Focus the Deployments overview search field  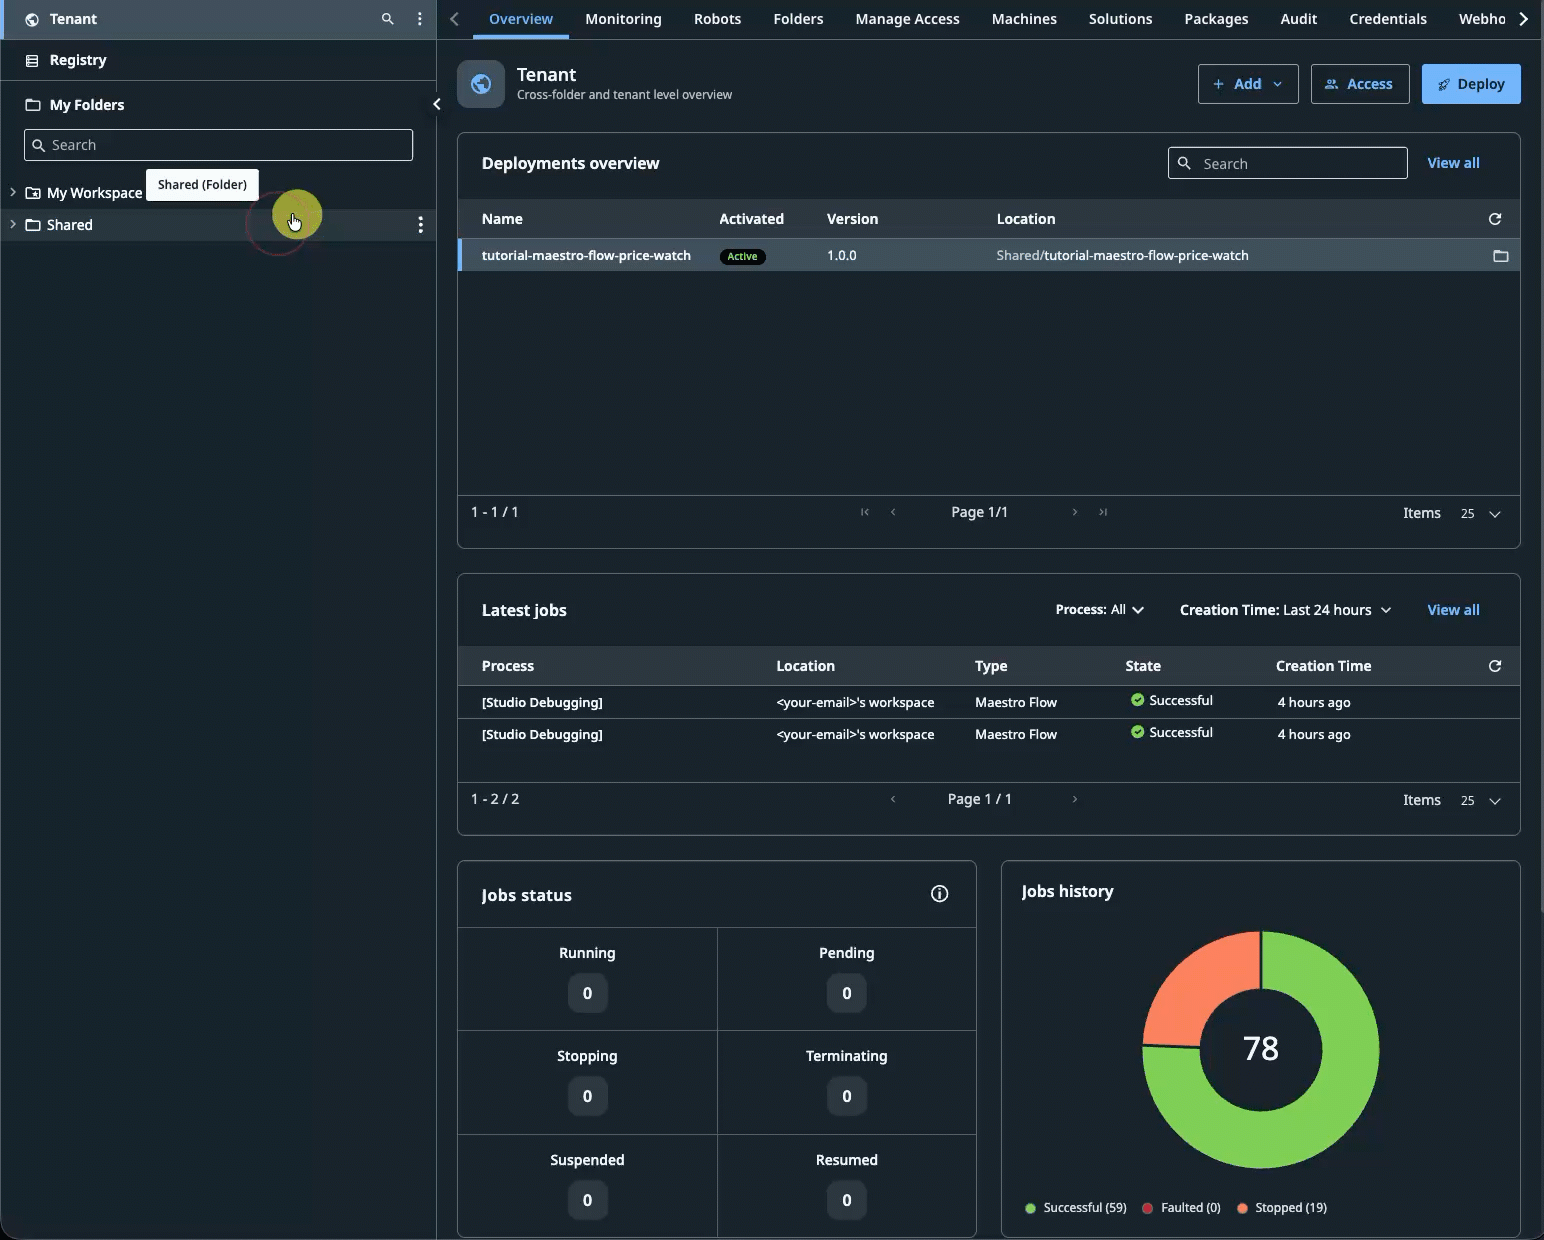click(x=1288, y=163)
